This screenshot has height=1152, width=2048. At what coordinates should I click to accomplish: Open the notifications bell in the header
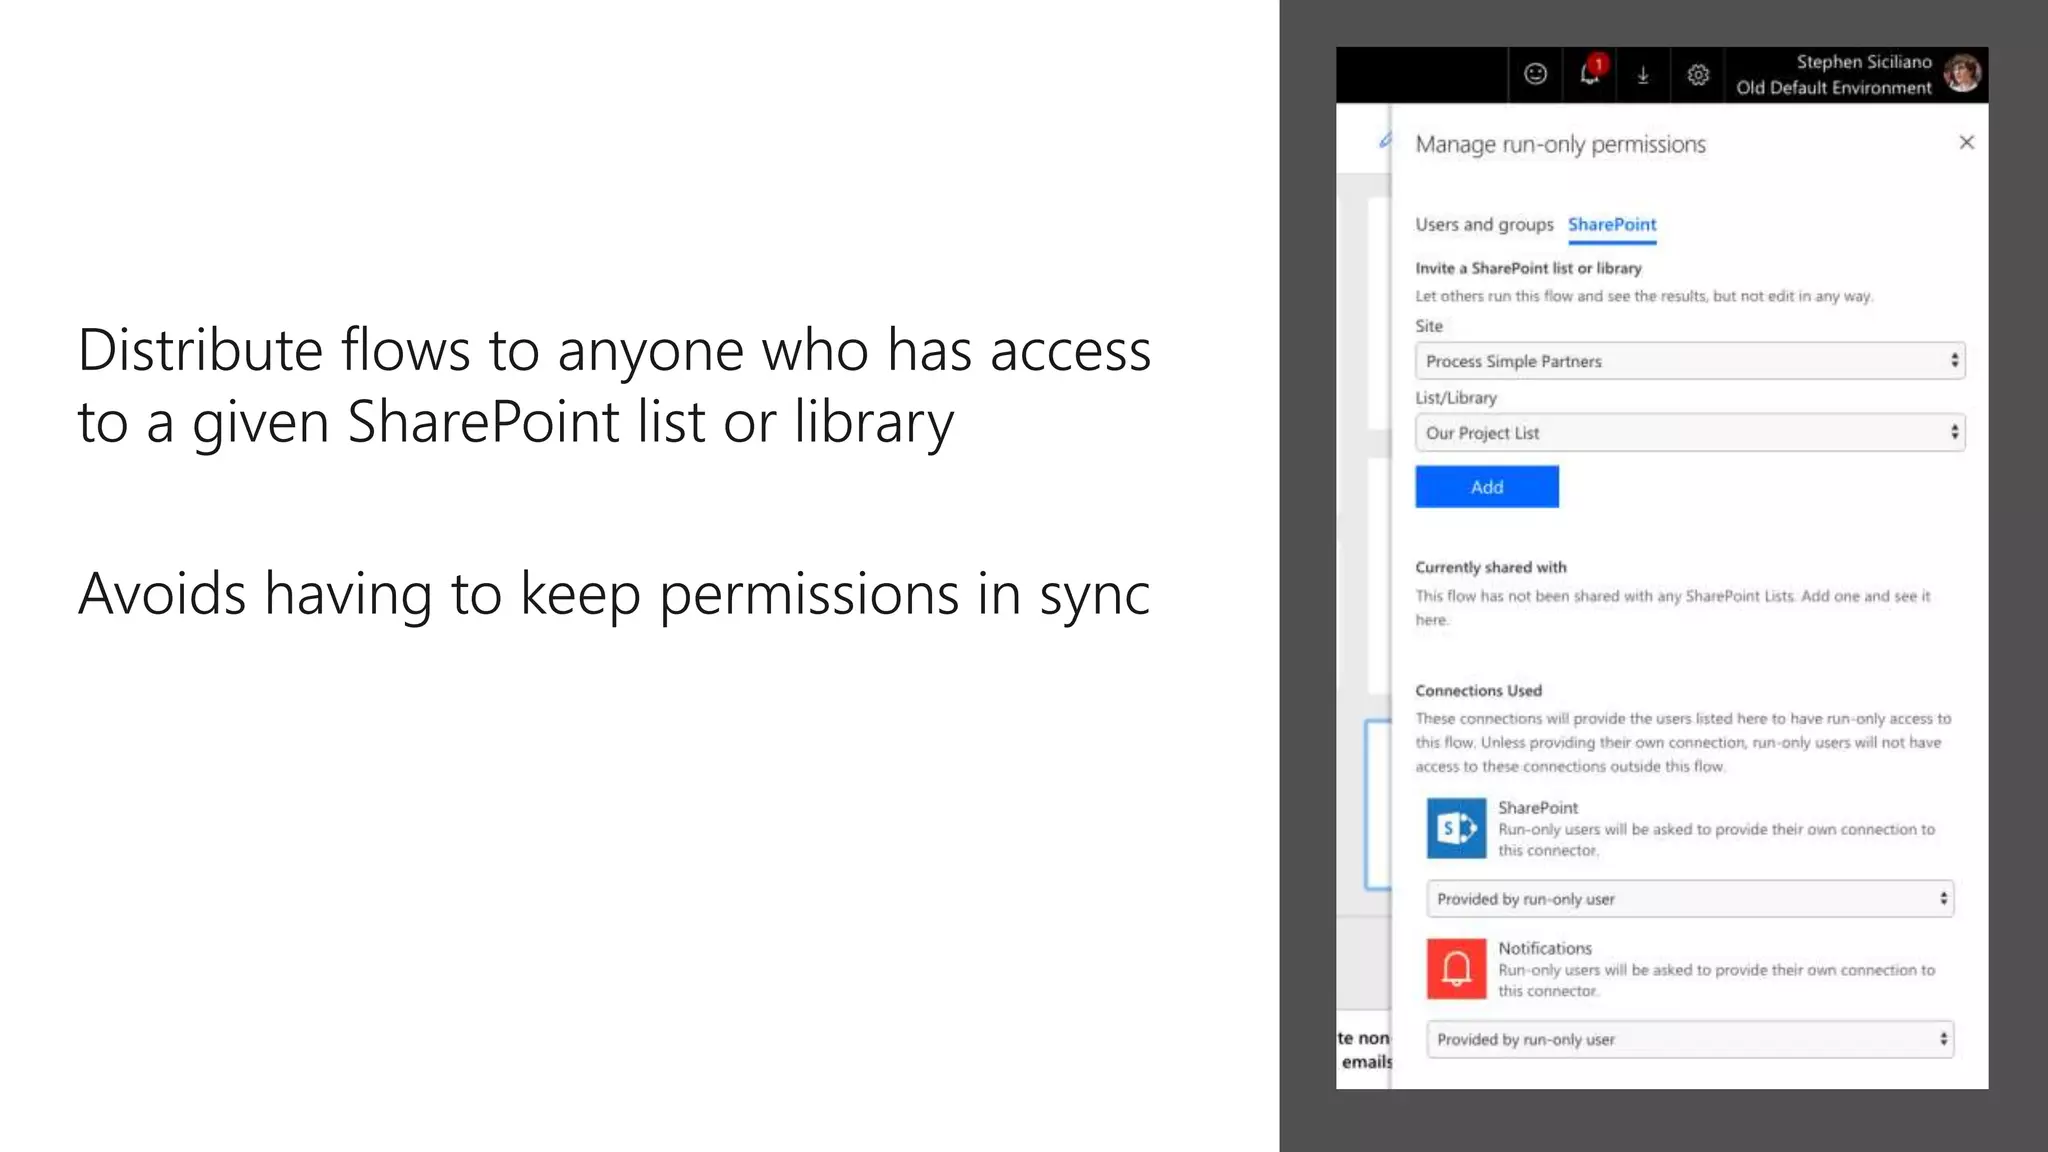coord(1590,74)
